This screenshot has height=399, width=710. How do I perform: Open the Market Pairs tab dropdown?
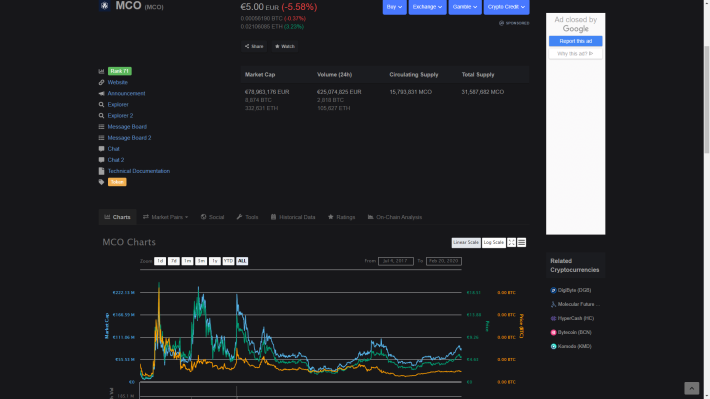point(165,217)
